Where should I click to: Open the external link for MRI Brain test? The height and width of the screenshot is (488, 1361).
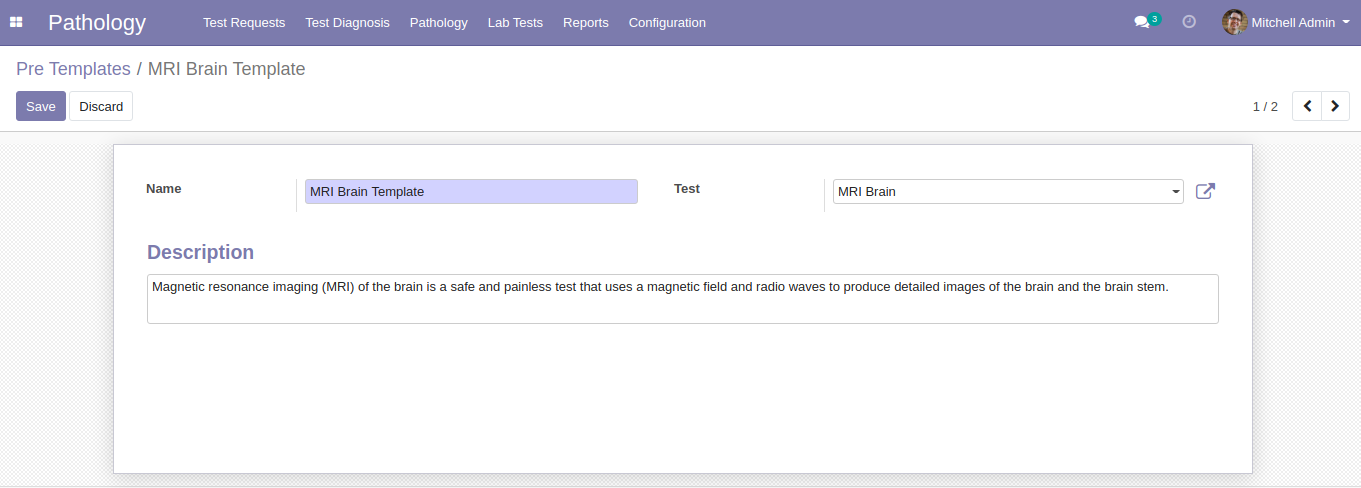pos(1206,191)
